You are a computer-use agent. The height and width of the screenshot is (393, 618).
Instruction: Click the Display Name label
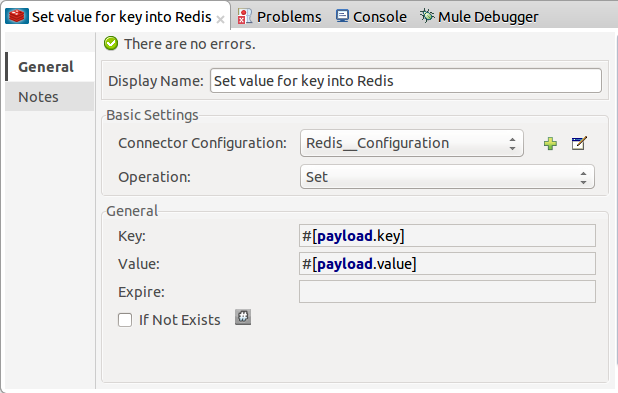pyautogui.click(x=156, y=81)
